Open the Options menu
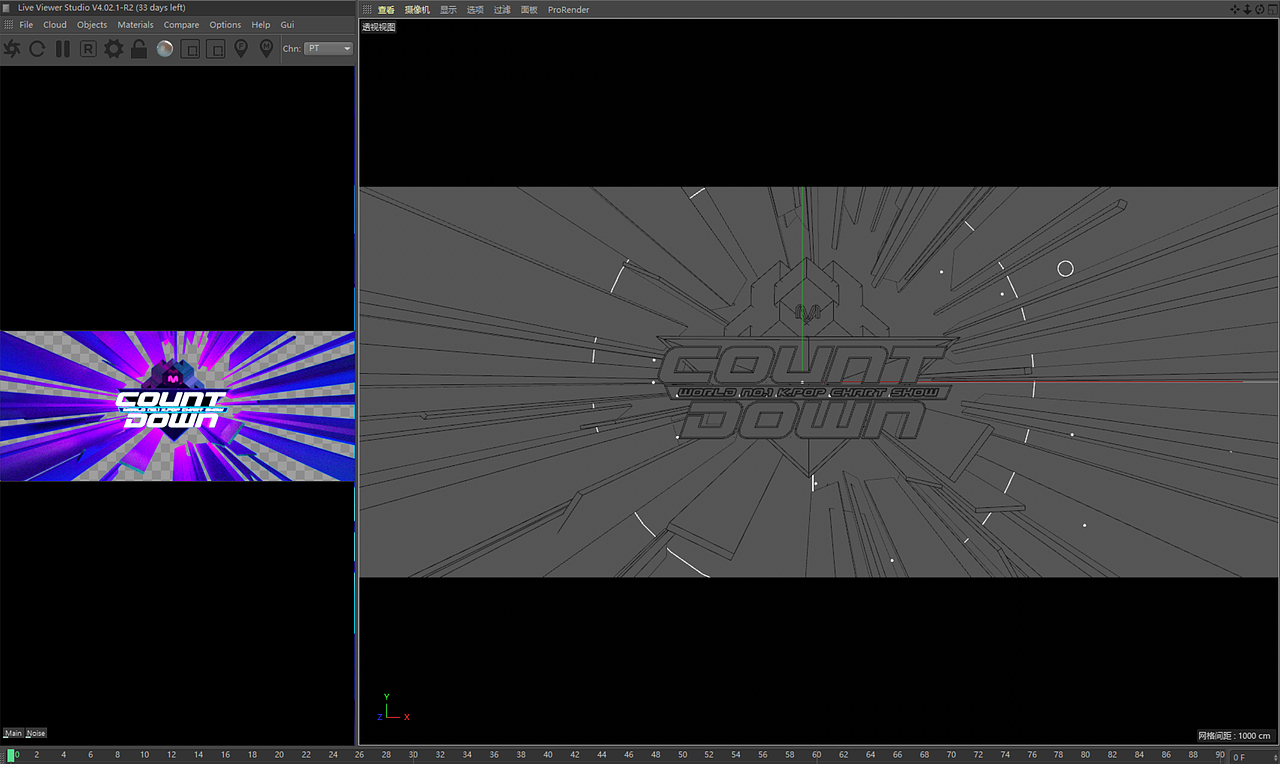1280x764 pixels. click(225, 25)
